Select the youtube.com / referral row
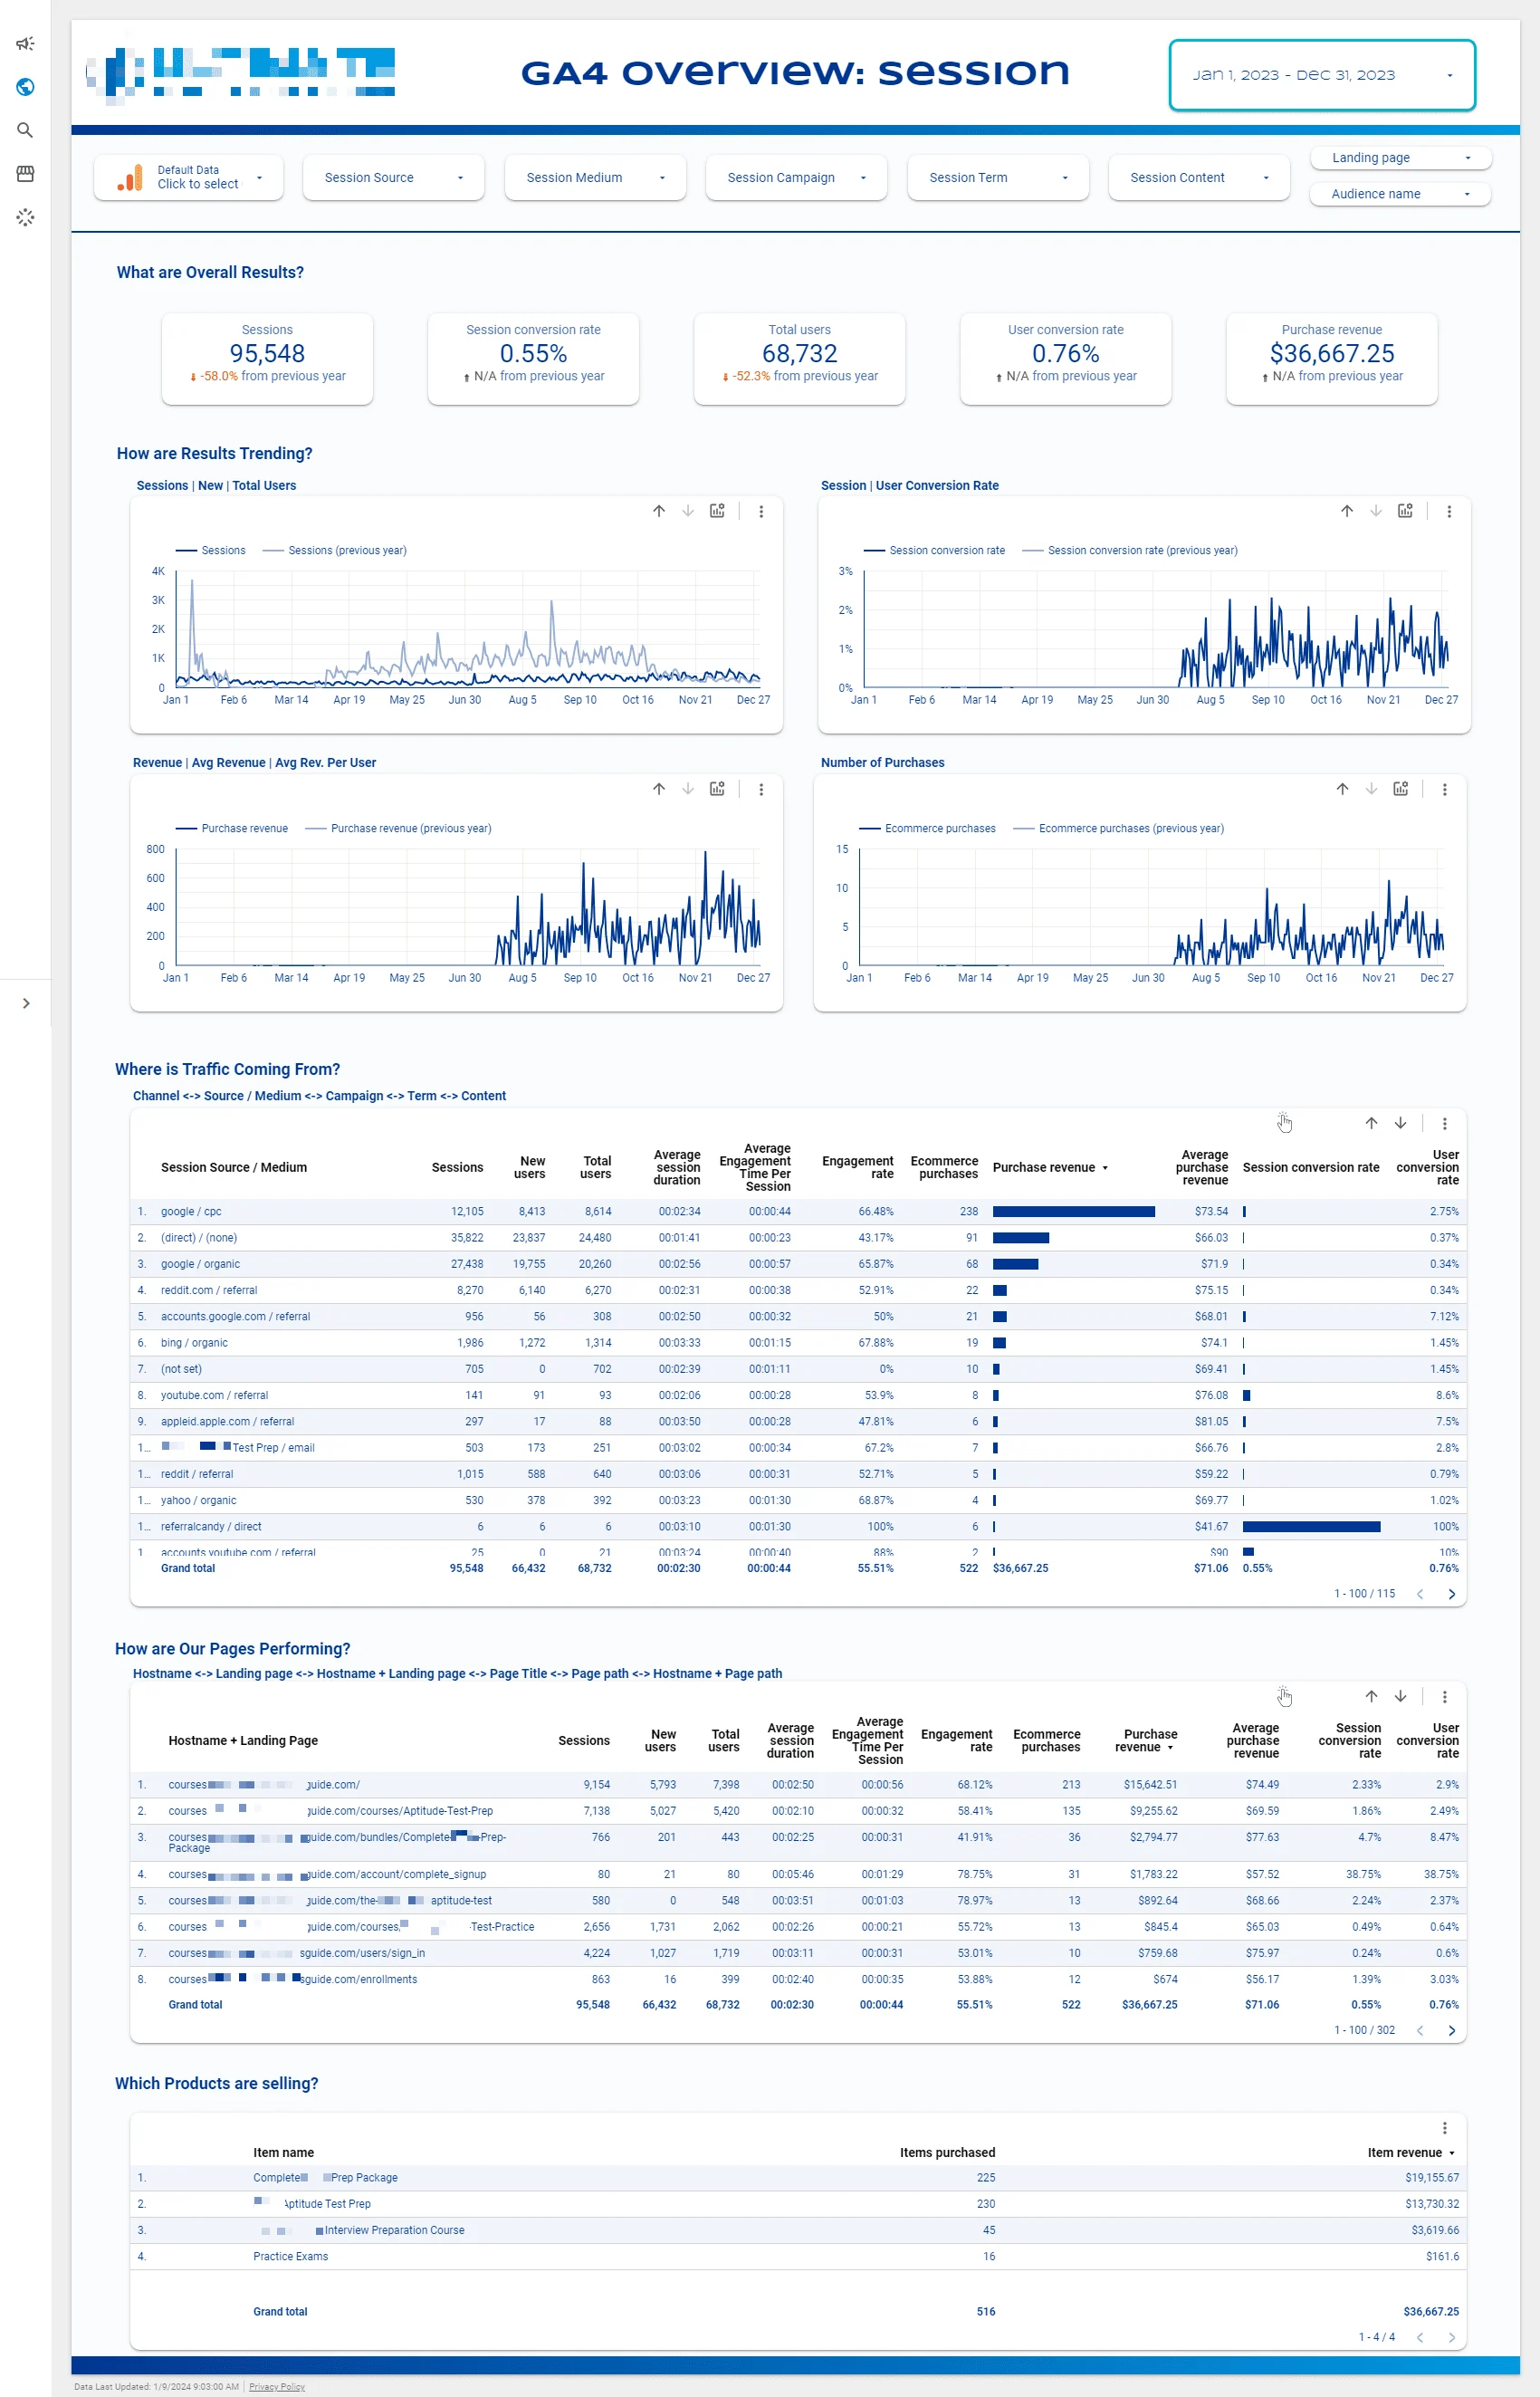This screenshot has width=1540, height=2397. [797, 1395]
